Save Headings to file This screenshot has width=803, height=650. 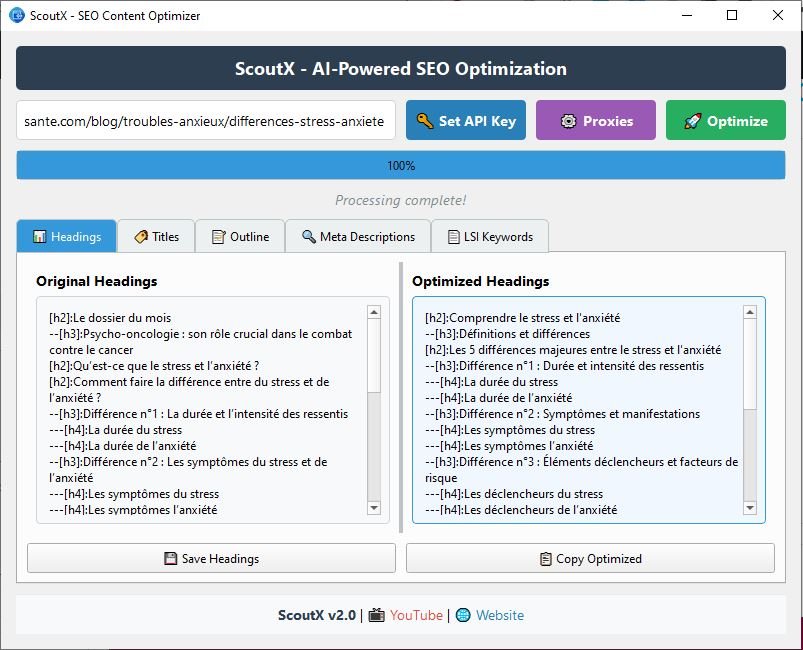coord(212,558)
